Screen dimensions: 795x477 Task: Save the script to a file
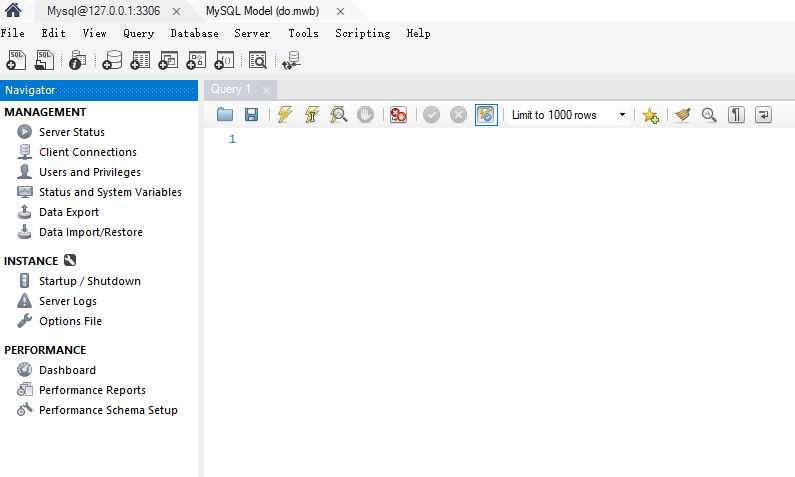tap(251, 115)
